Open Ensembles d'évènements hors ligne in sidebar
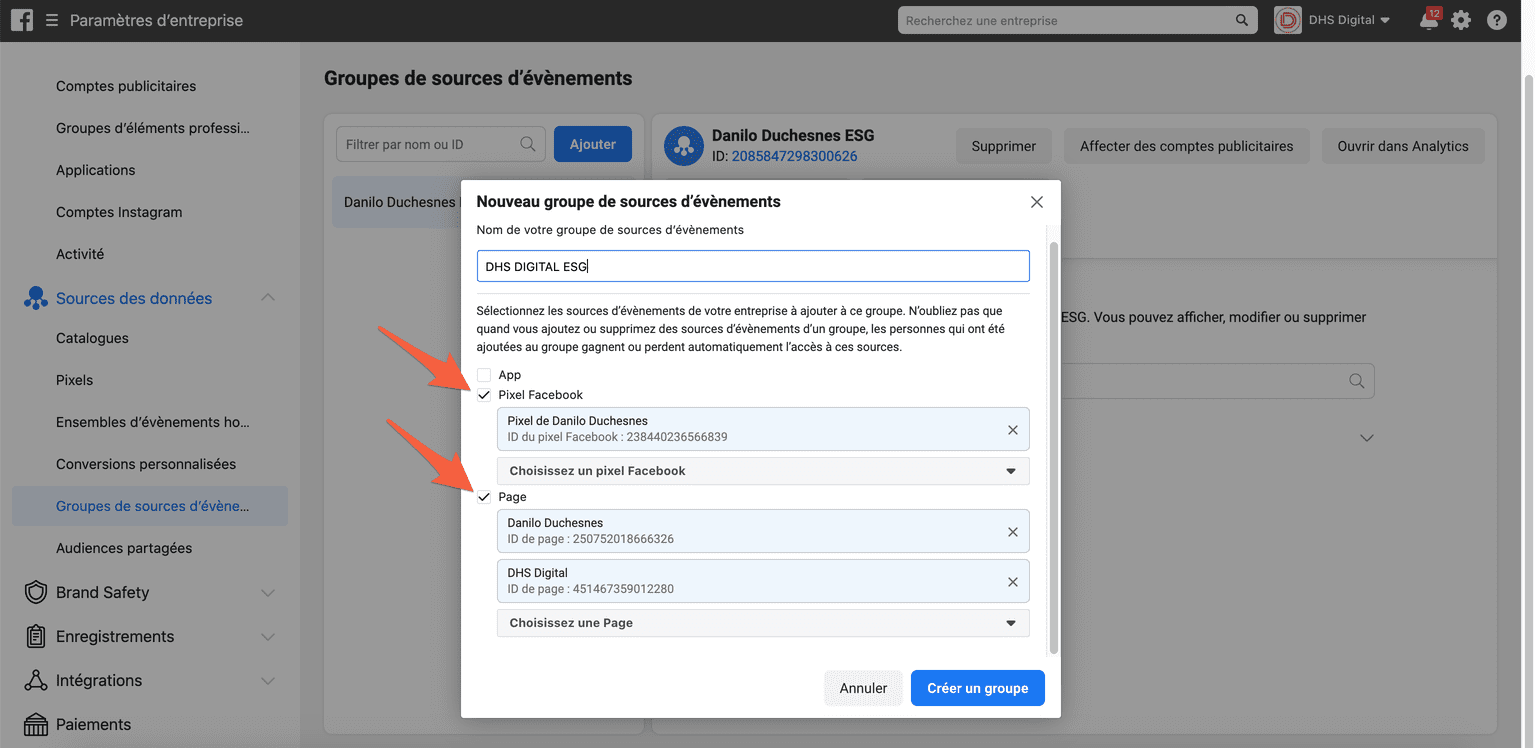This screenshot has width=1535, height=748. [153, 422]
